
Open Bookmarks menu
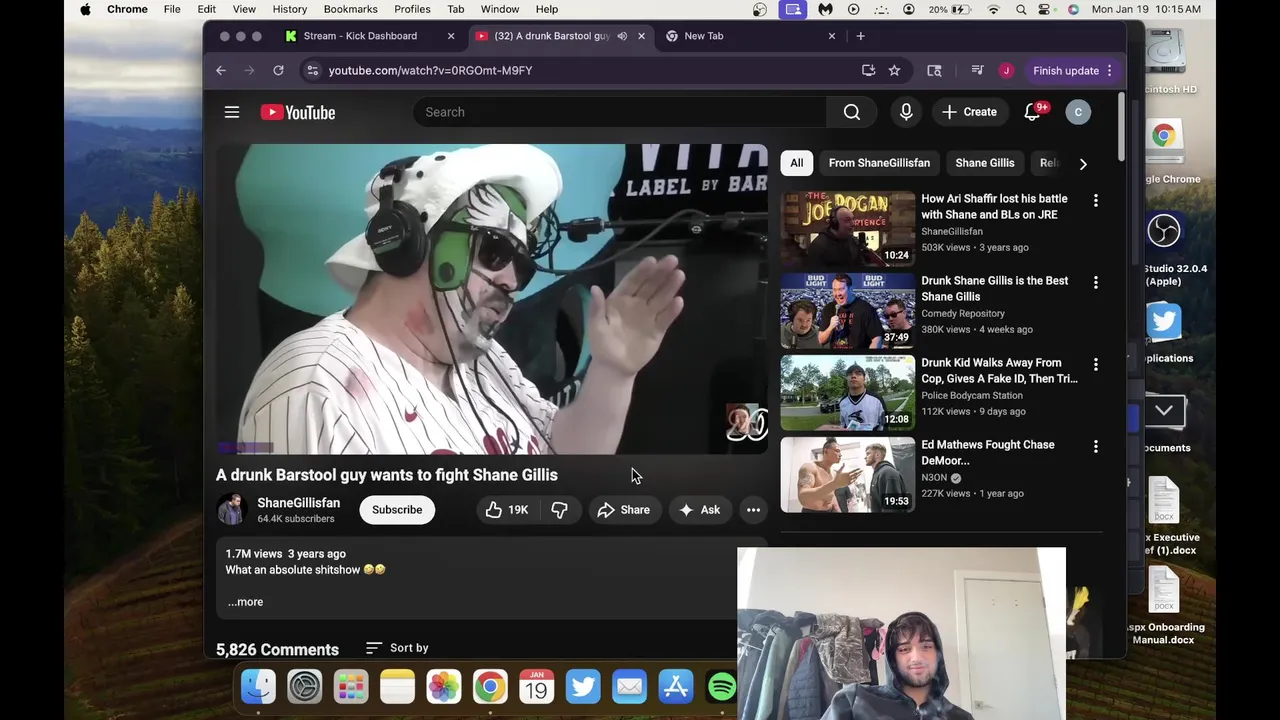350,9
